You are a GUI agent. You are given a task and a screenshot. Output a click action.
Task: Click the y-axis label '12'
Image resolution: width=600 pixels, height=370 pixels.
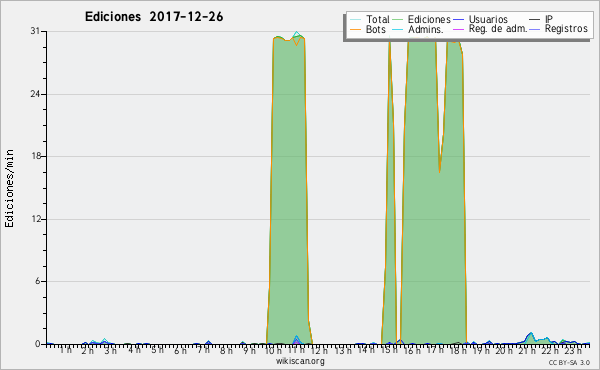pyautogui.click(x=35, y=219)
